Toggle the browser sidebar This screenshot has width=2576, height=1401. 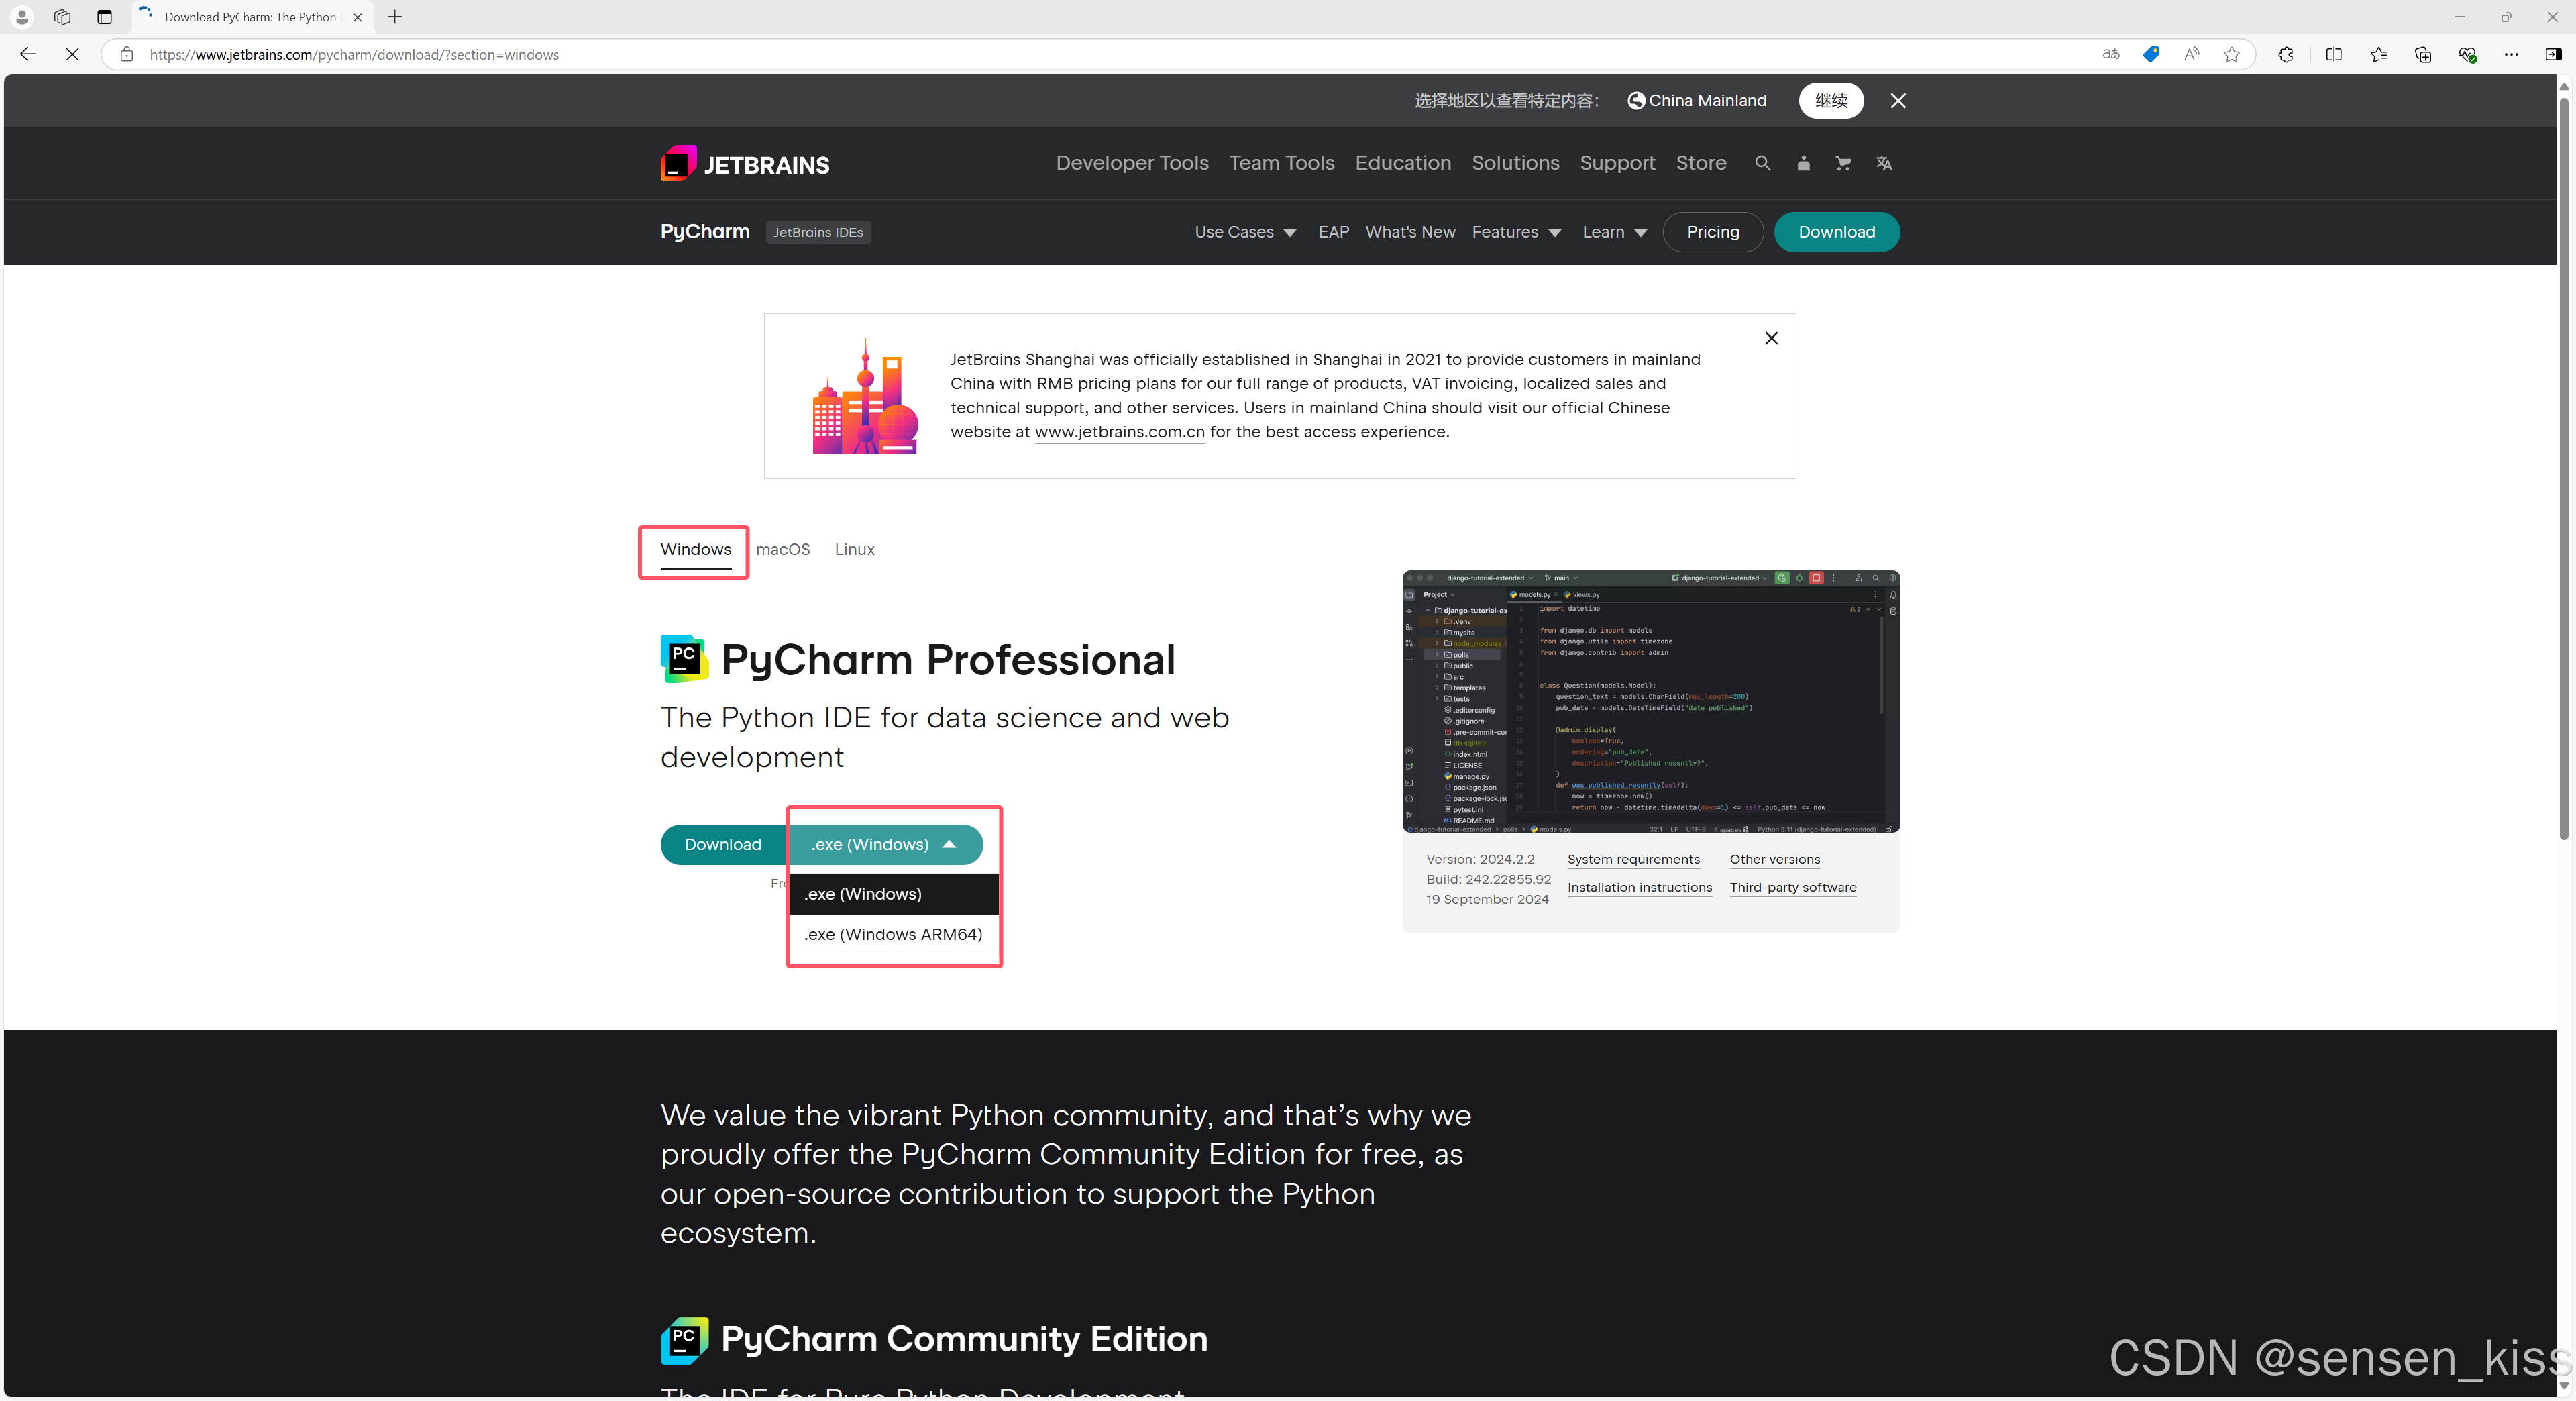(x=2552, y=54)
